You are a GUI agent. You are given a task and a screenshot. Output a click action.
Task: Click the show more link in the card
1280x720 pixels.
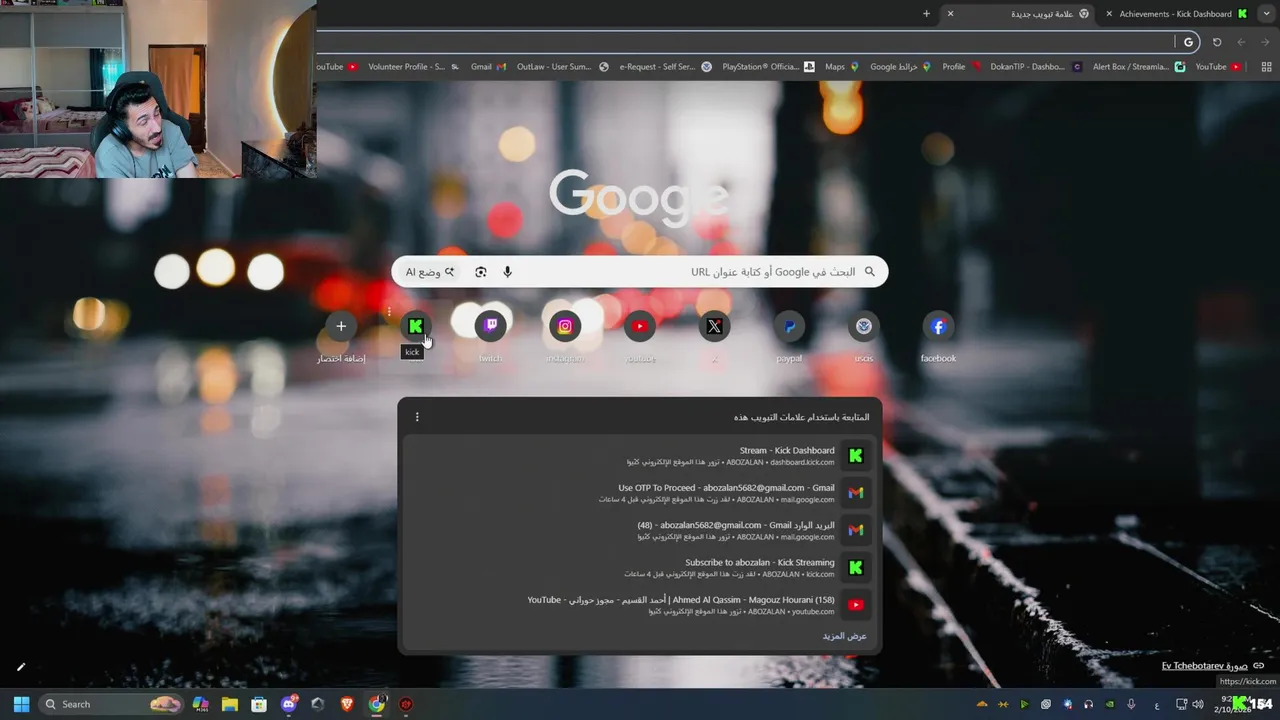(844, 636)
